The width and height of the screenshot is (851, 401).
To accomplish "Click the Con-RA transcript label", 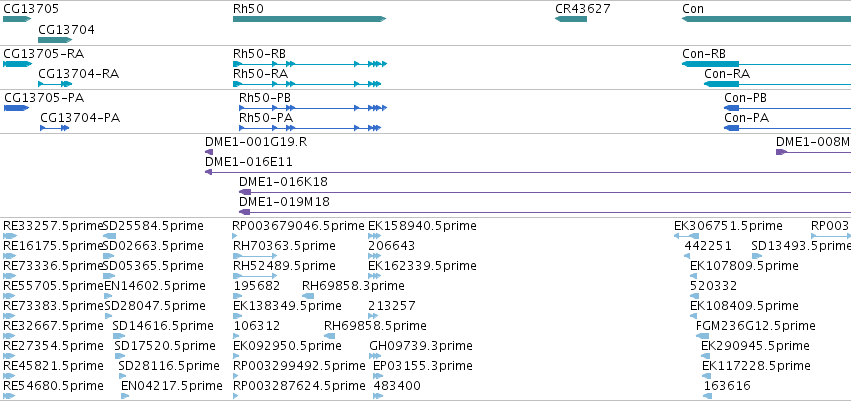I will (727, 74).
